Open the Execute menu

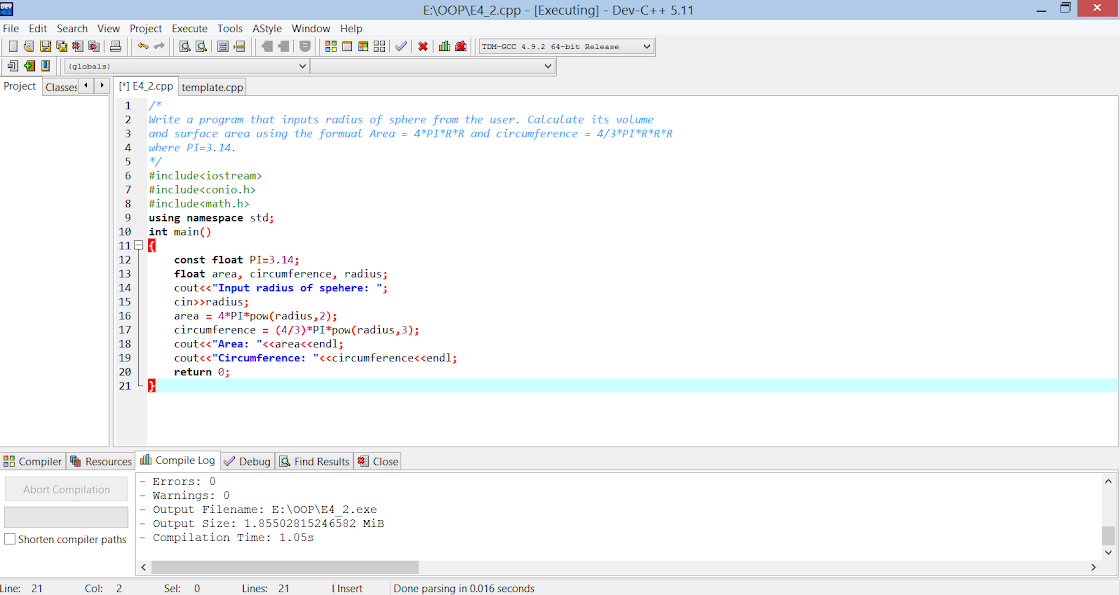(189, 28)
